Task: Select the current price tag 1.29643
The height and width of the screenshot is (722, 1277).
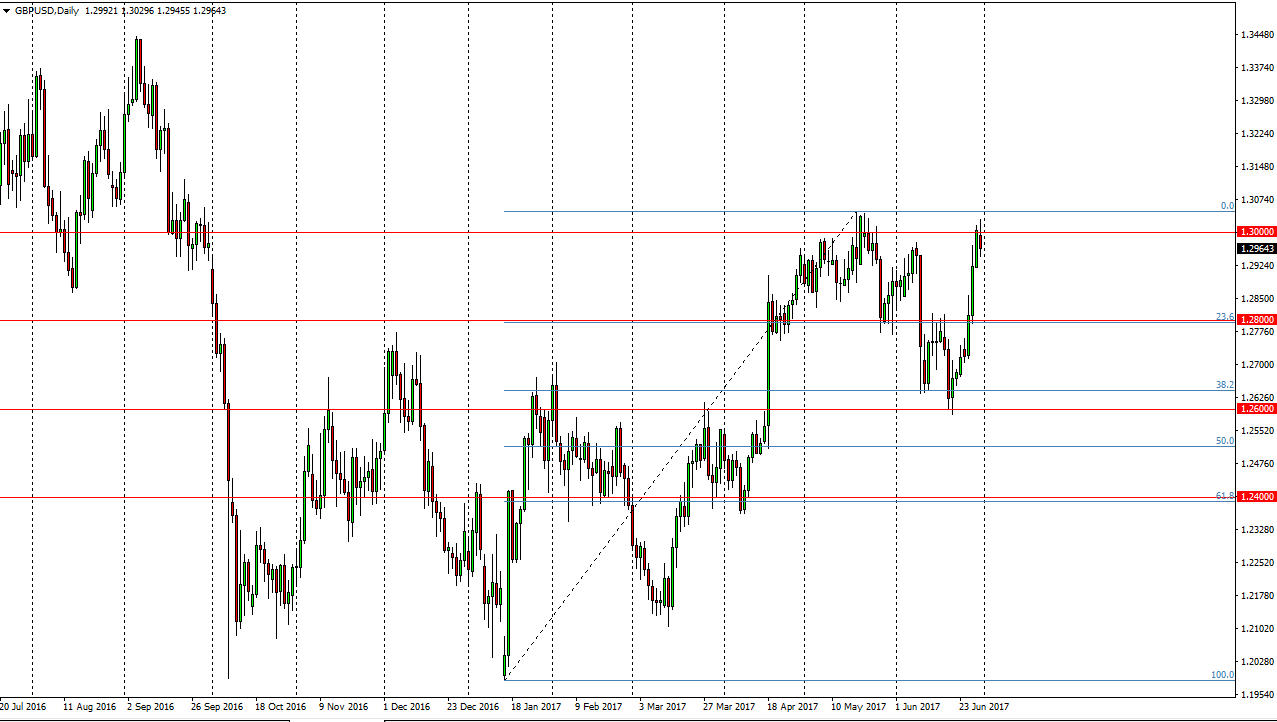Action: [x=1256, y=248]
